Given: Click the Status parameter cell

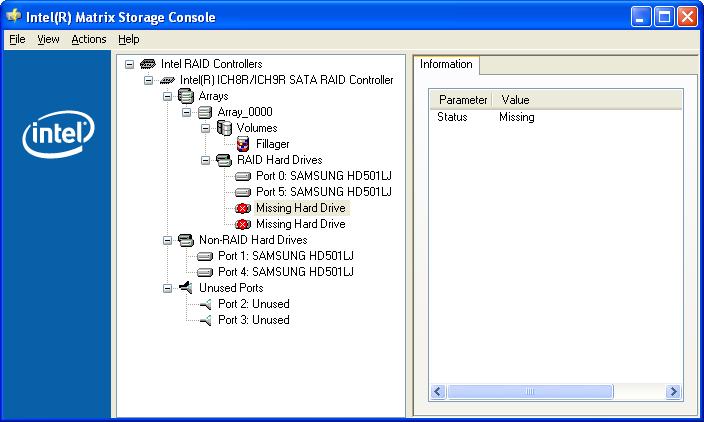Looking at the screenshot, I should tap(452, 117).
